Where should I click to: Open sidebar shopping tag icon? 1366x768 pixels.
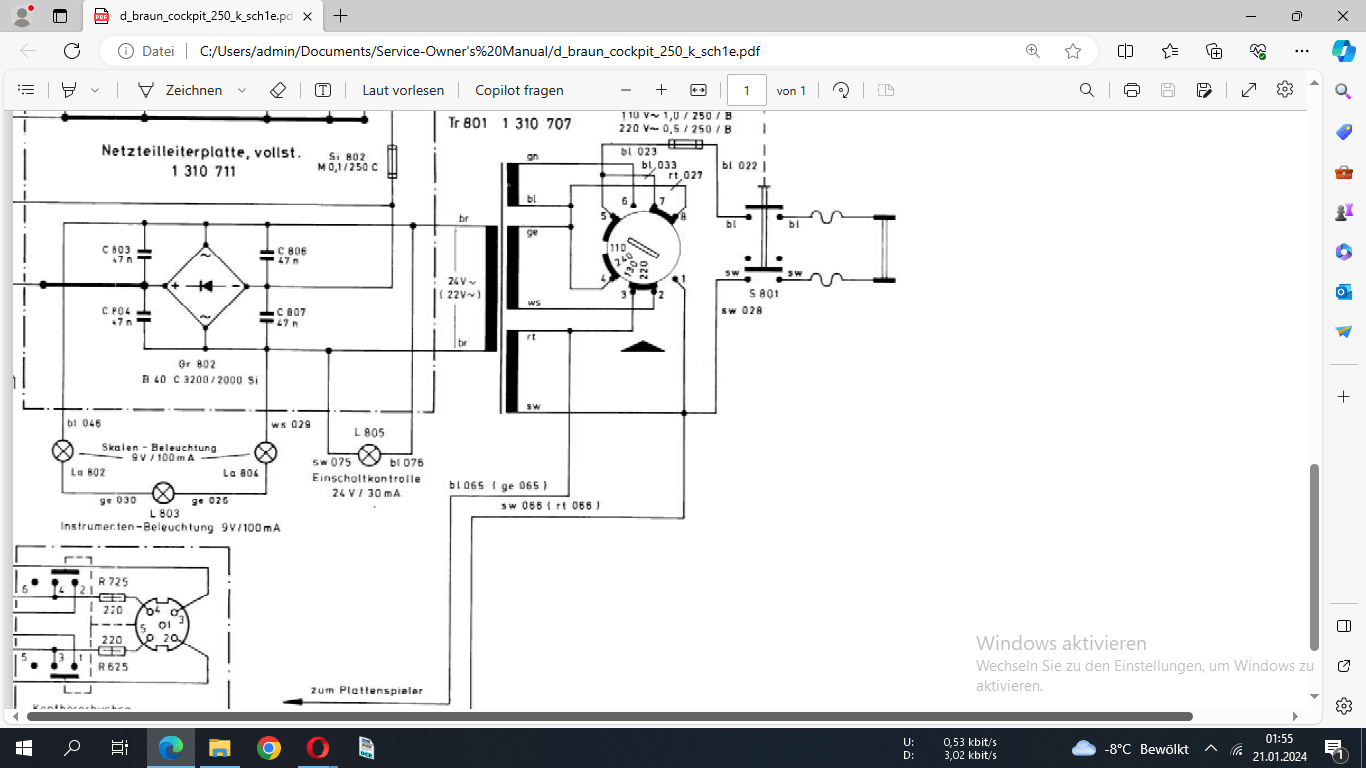[x=1343, y=132]
